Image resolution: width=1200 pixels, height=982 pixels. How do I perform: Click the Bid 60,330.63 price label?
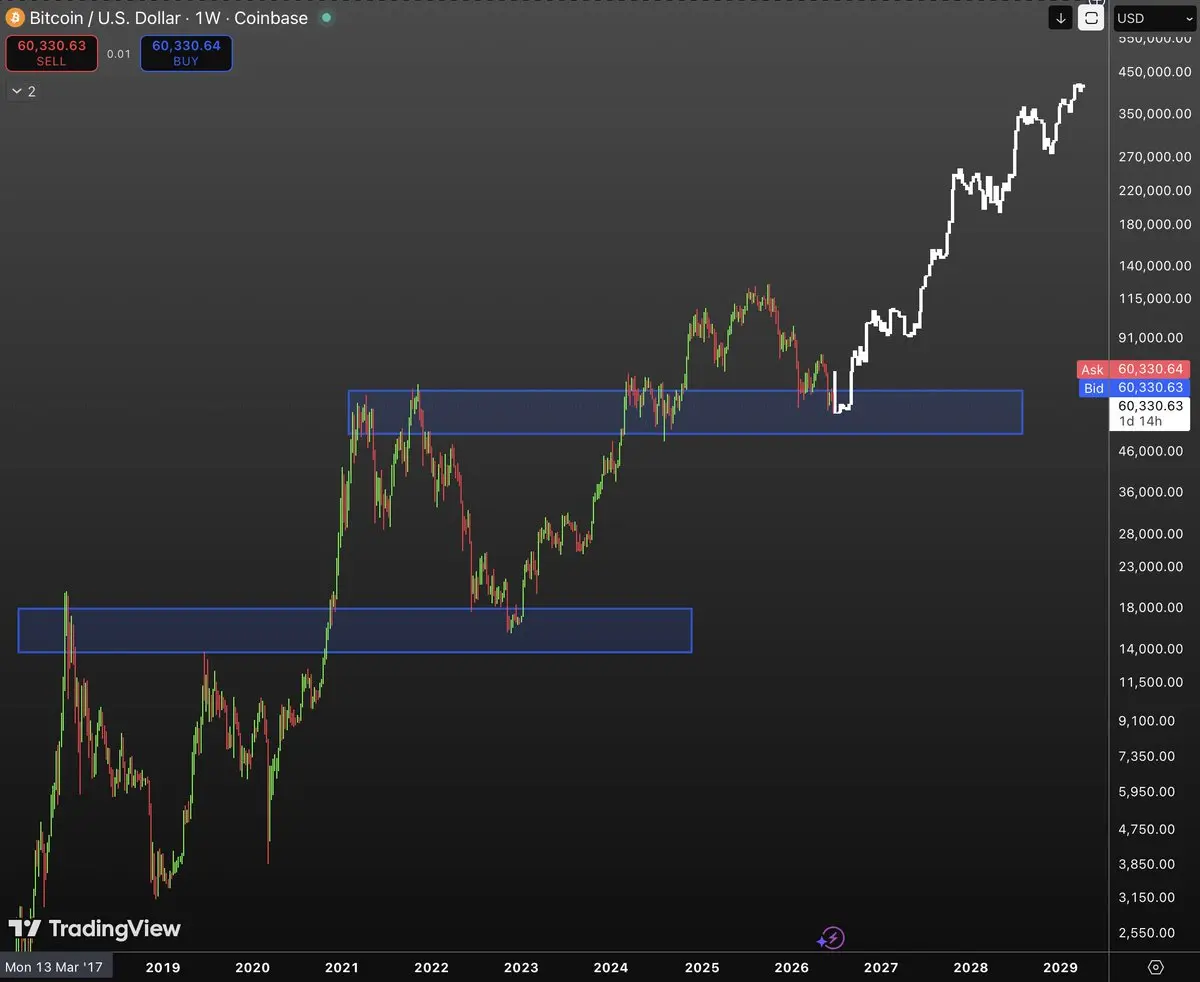click(1134, 388)
